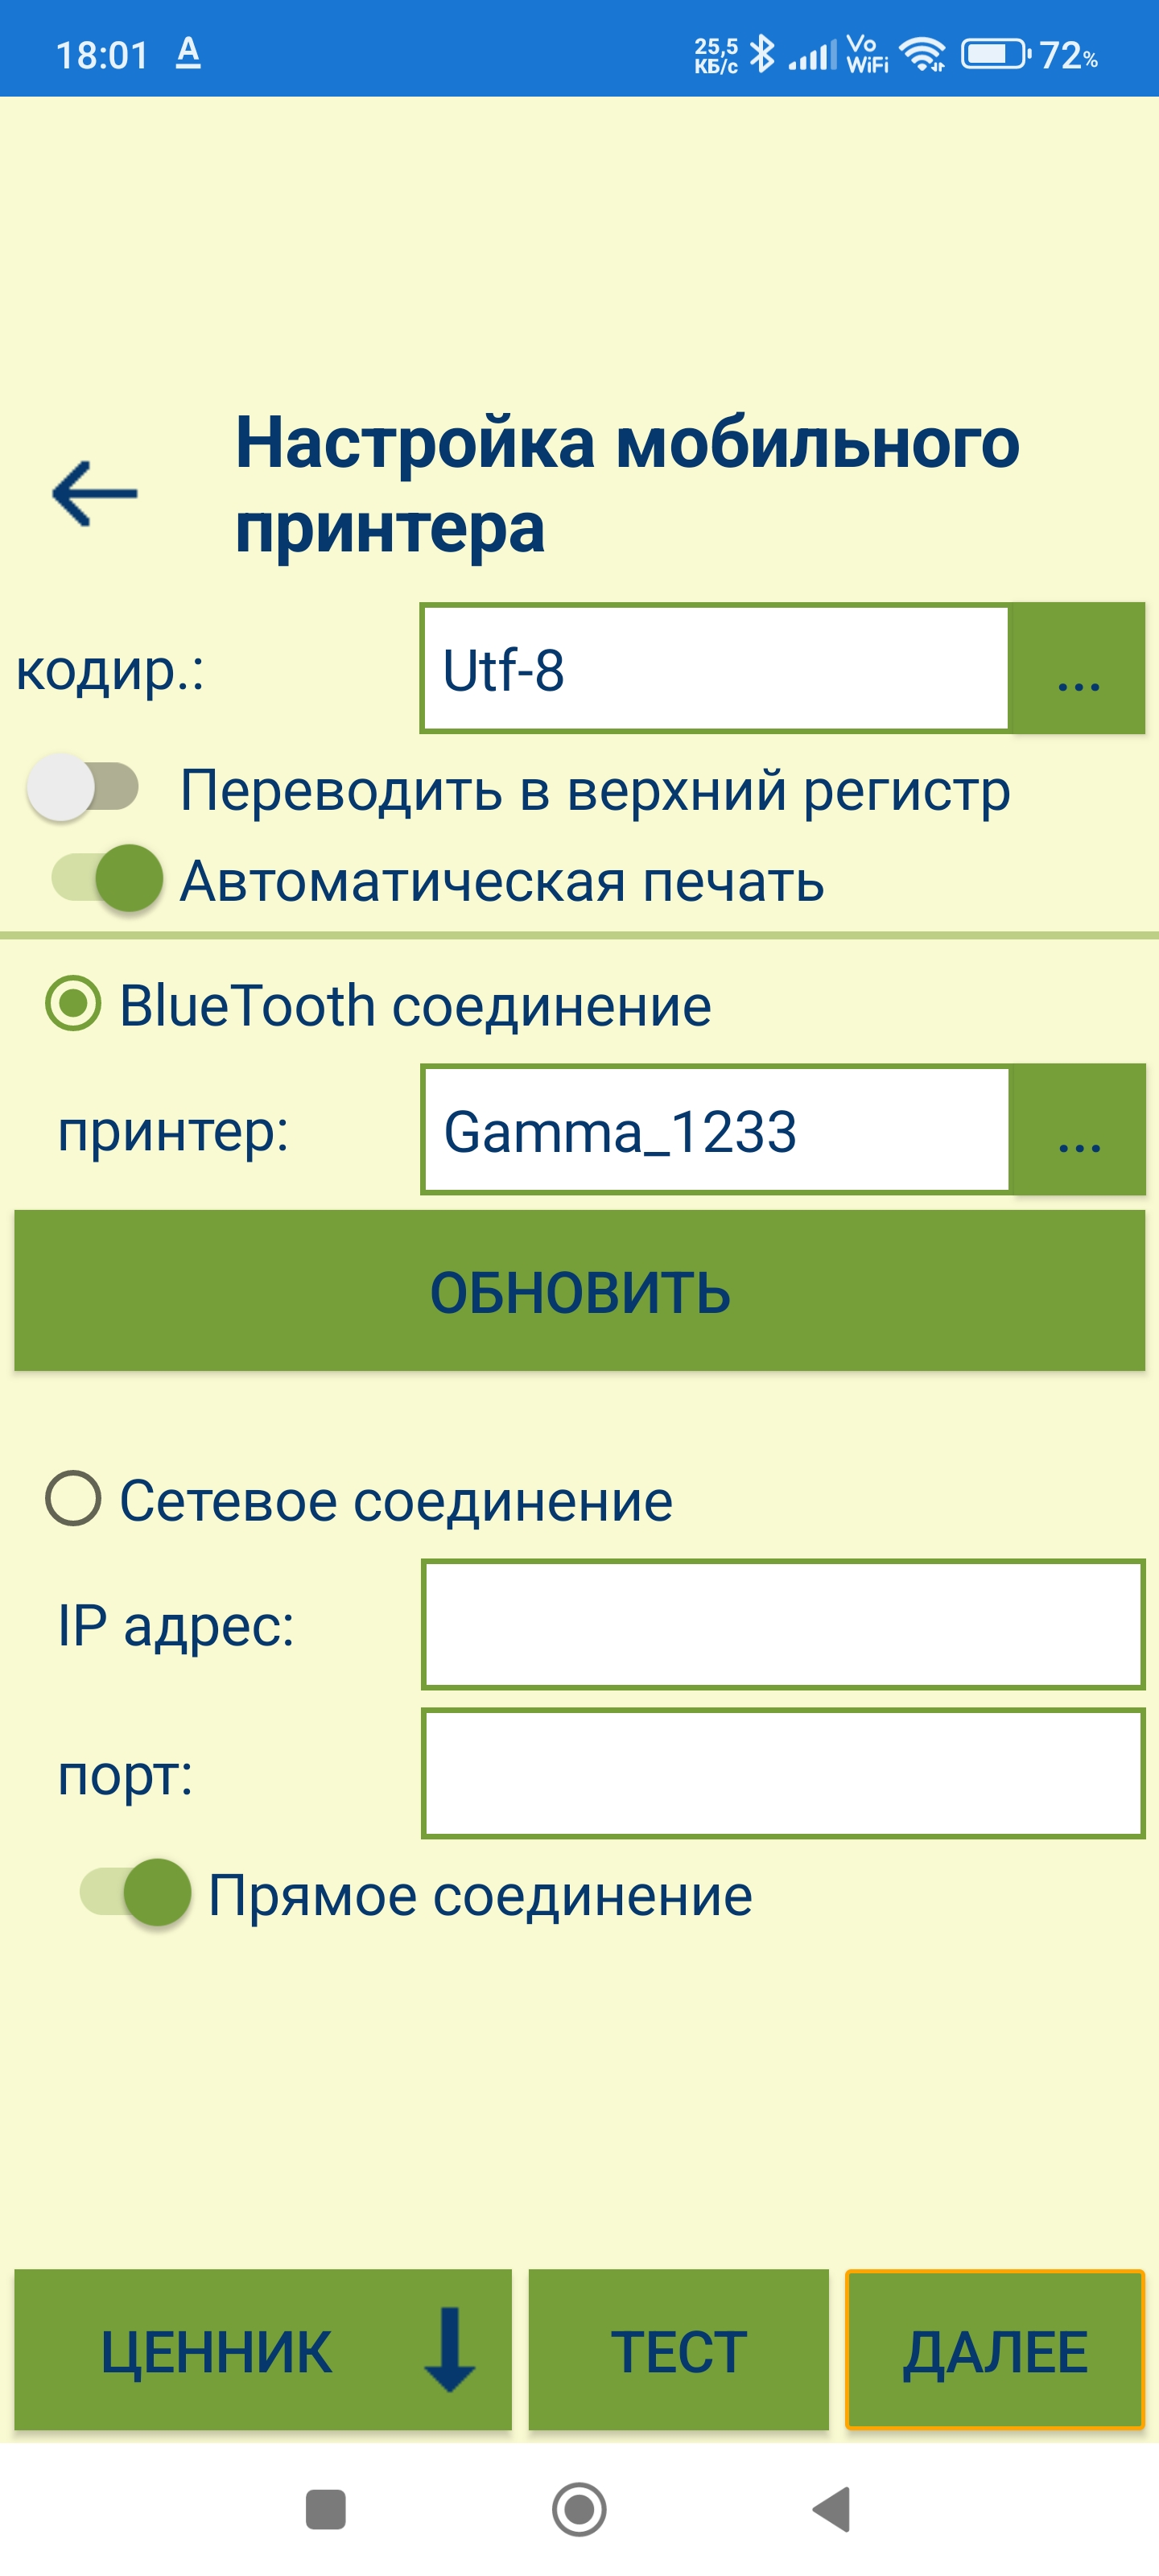This screenshot has height=2576, width=1159.
Task: Tap the Android home circle button
Action: [x=579, y=2509]
